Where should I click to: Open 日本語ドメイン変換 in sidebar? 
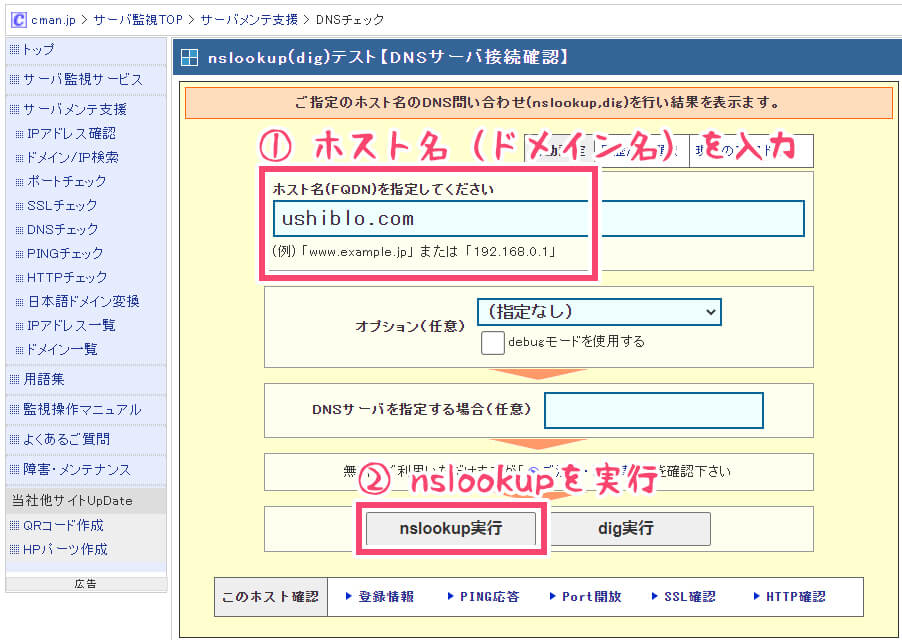pyautogui.click(x=83, y=301)
